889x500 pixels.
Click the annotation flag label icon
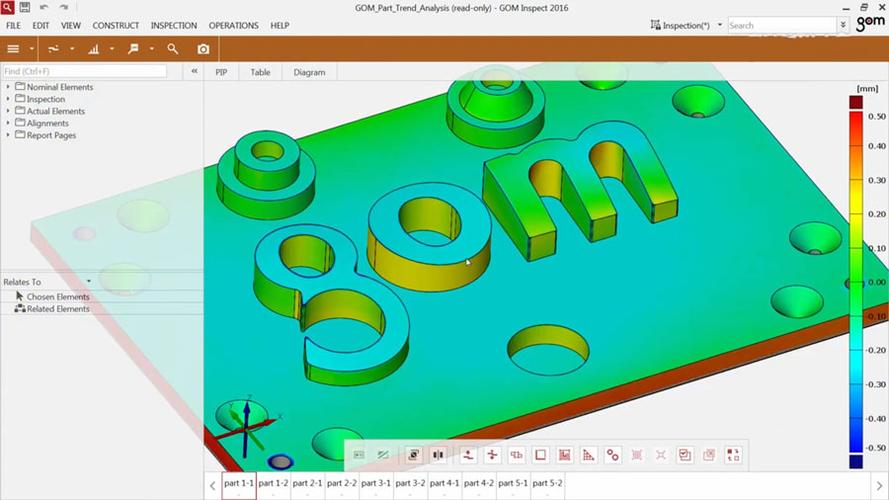pos(133,49)
